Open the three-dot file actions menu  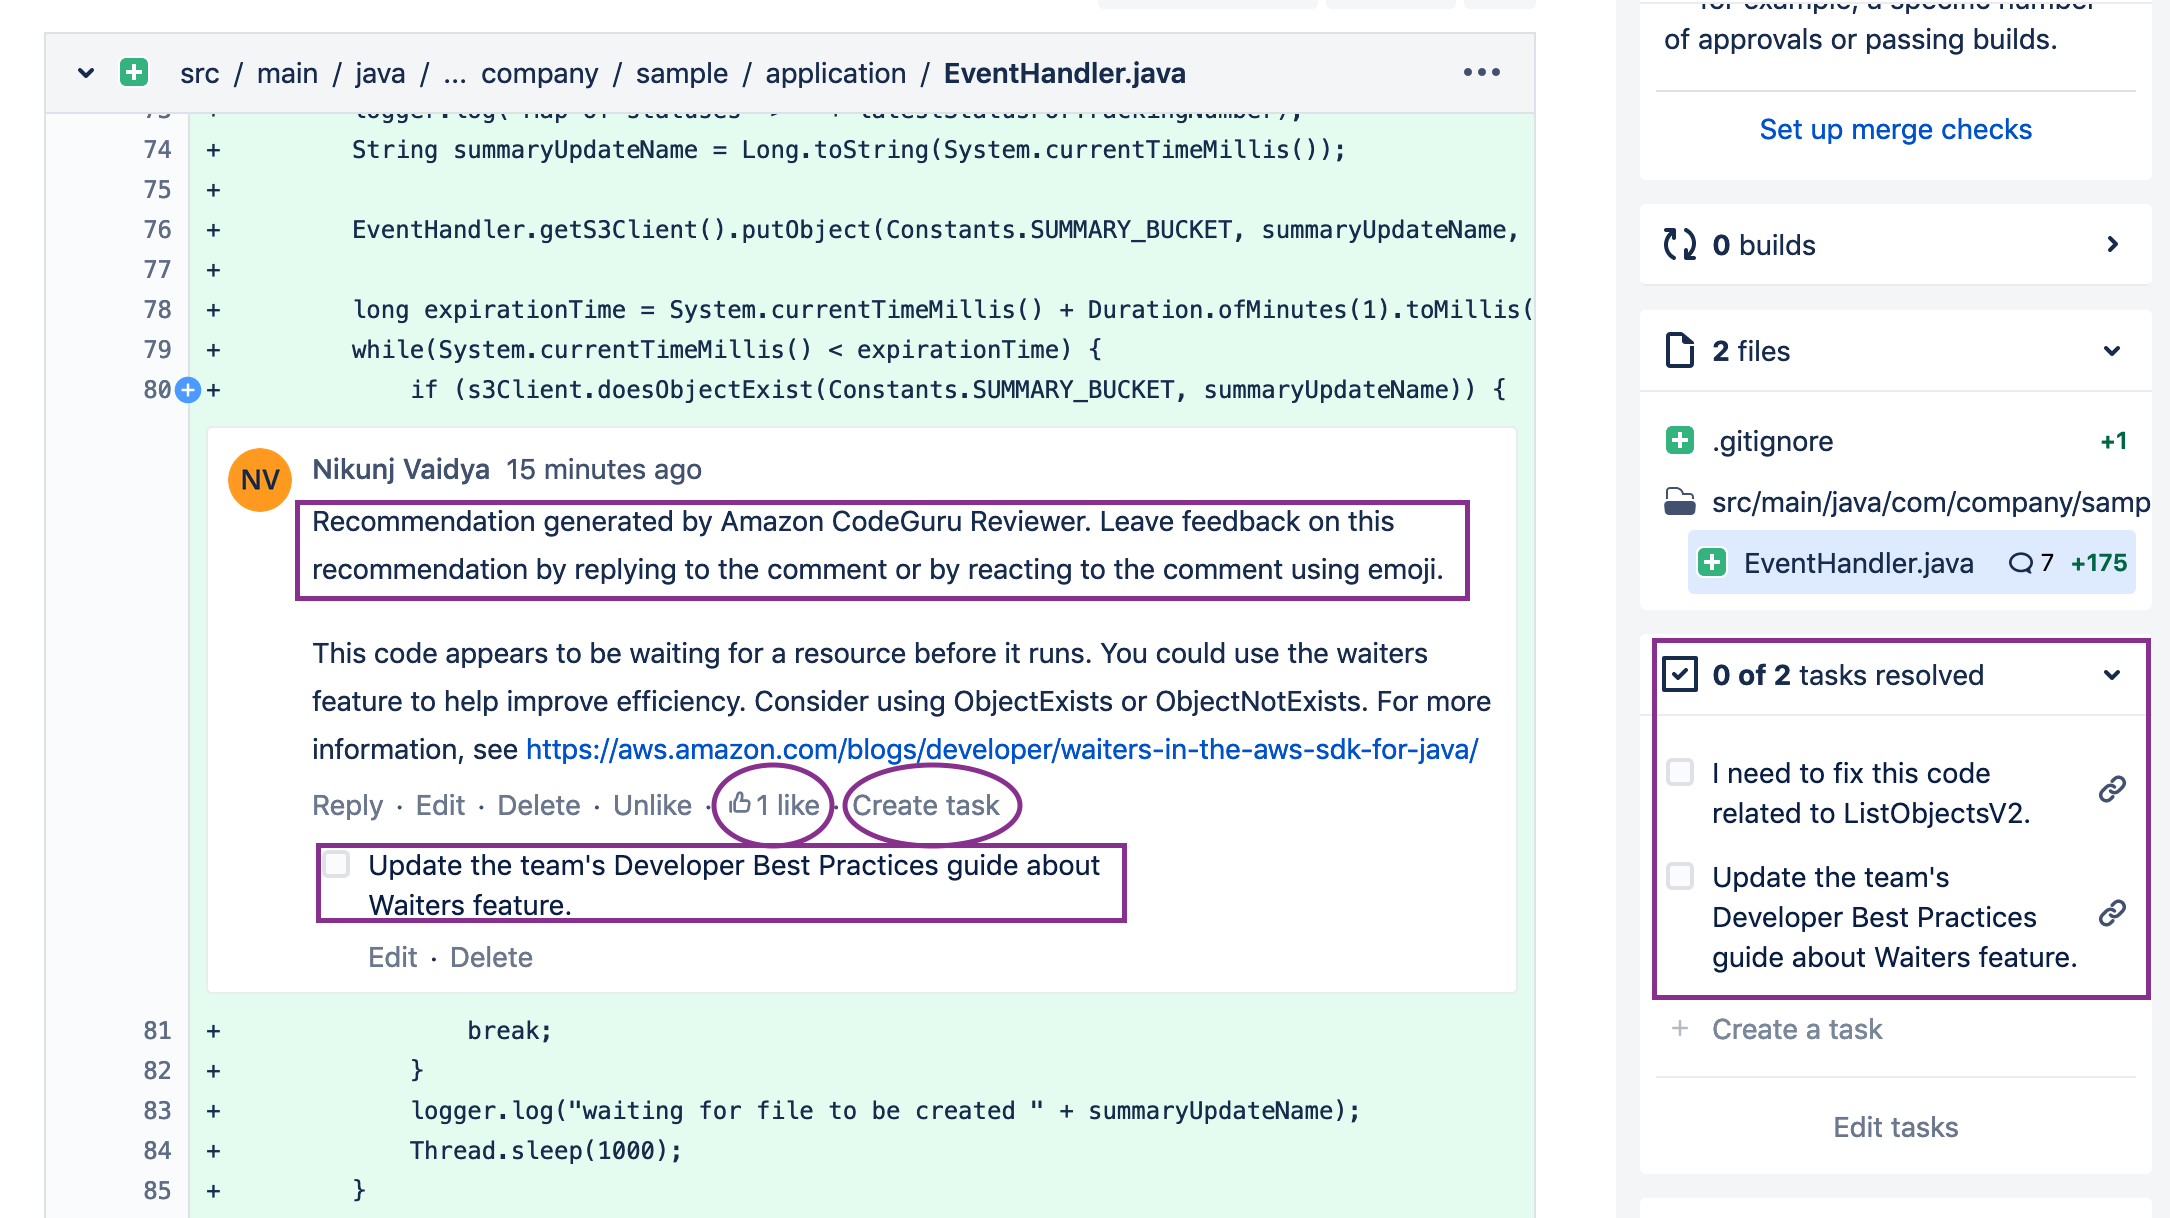[x=1481, y=73]
